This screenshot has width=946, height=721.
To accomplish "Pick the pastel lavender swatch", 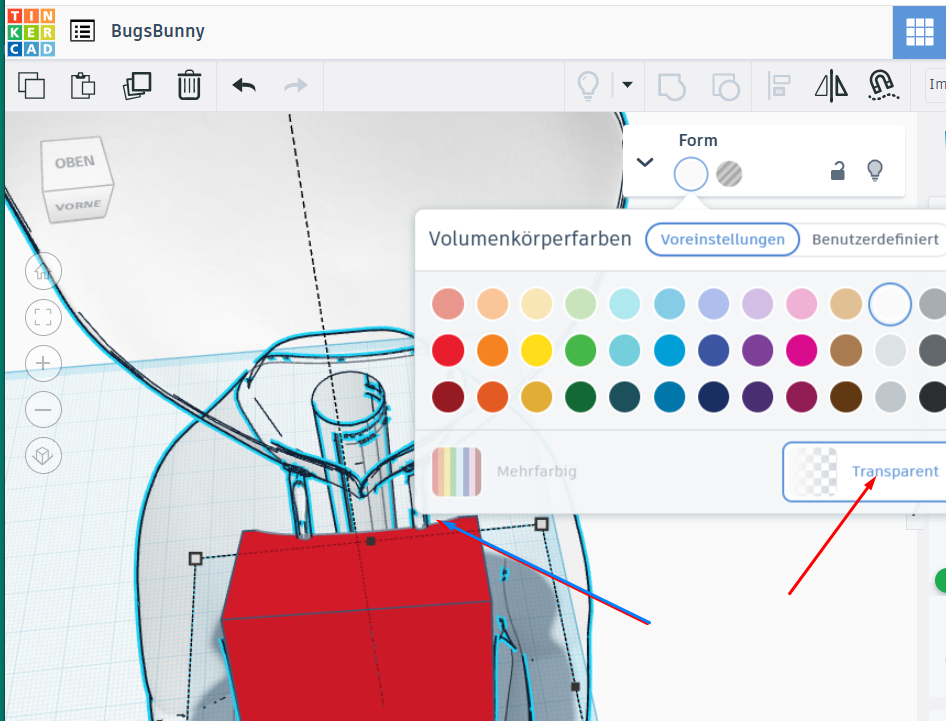I will 757,303.
